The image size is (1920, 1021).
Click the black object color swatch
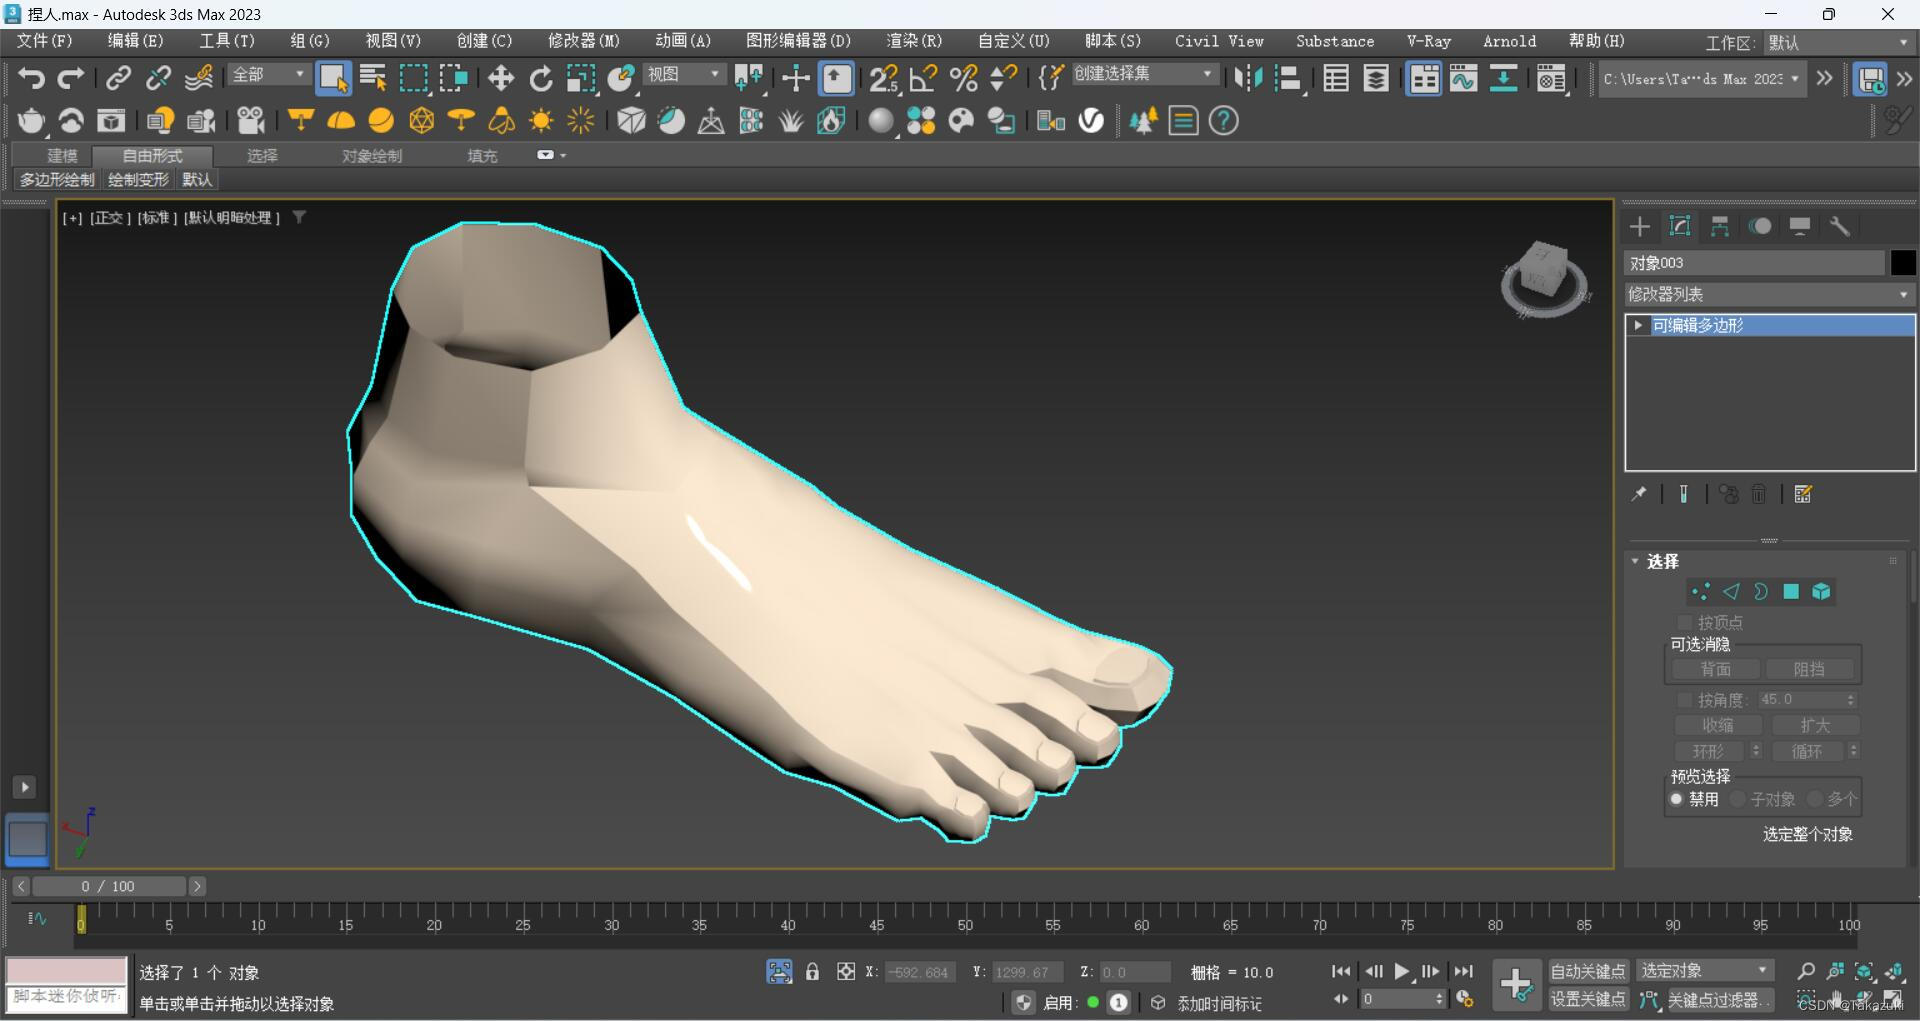[1902, 263]
